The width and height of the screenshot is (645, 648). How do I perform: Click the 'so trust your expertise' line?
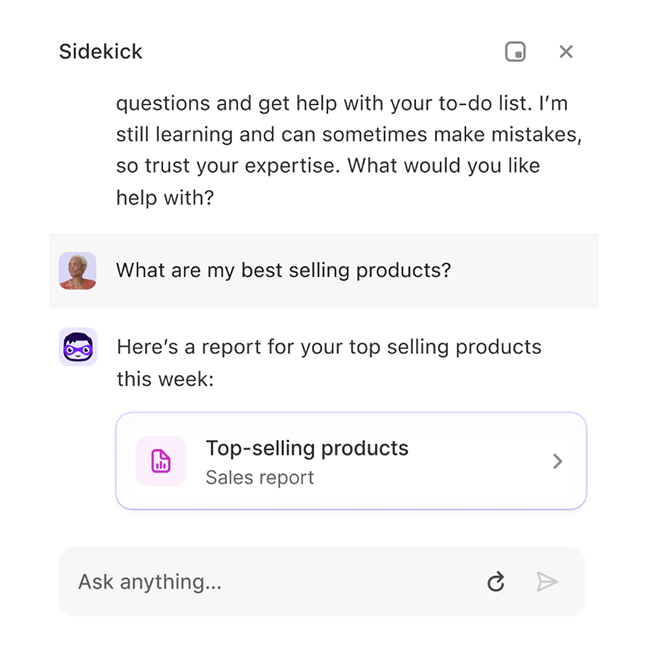pyautogui.click(x=328, y=166)
